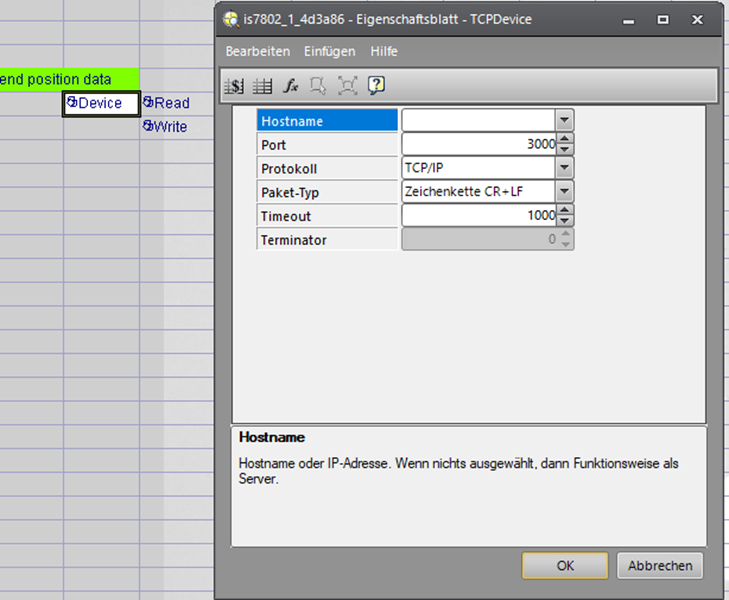Select the Write function cell

tap(166, 127)
